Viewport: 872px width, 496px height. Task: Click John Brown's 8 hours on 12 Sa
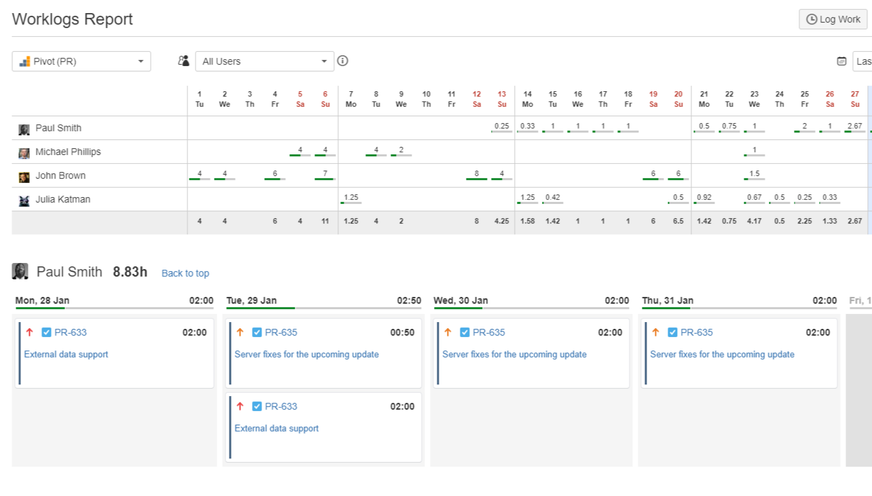point(477,175)
